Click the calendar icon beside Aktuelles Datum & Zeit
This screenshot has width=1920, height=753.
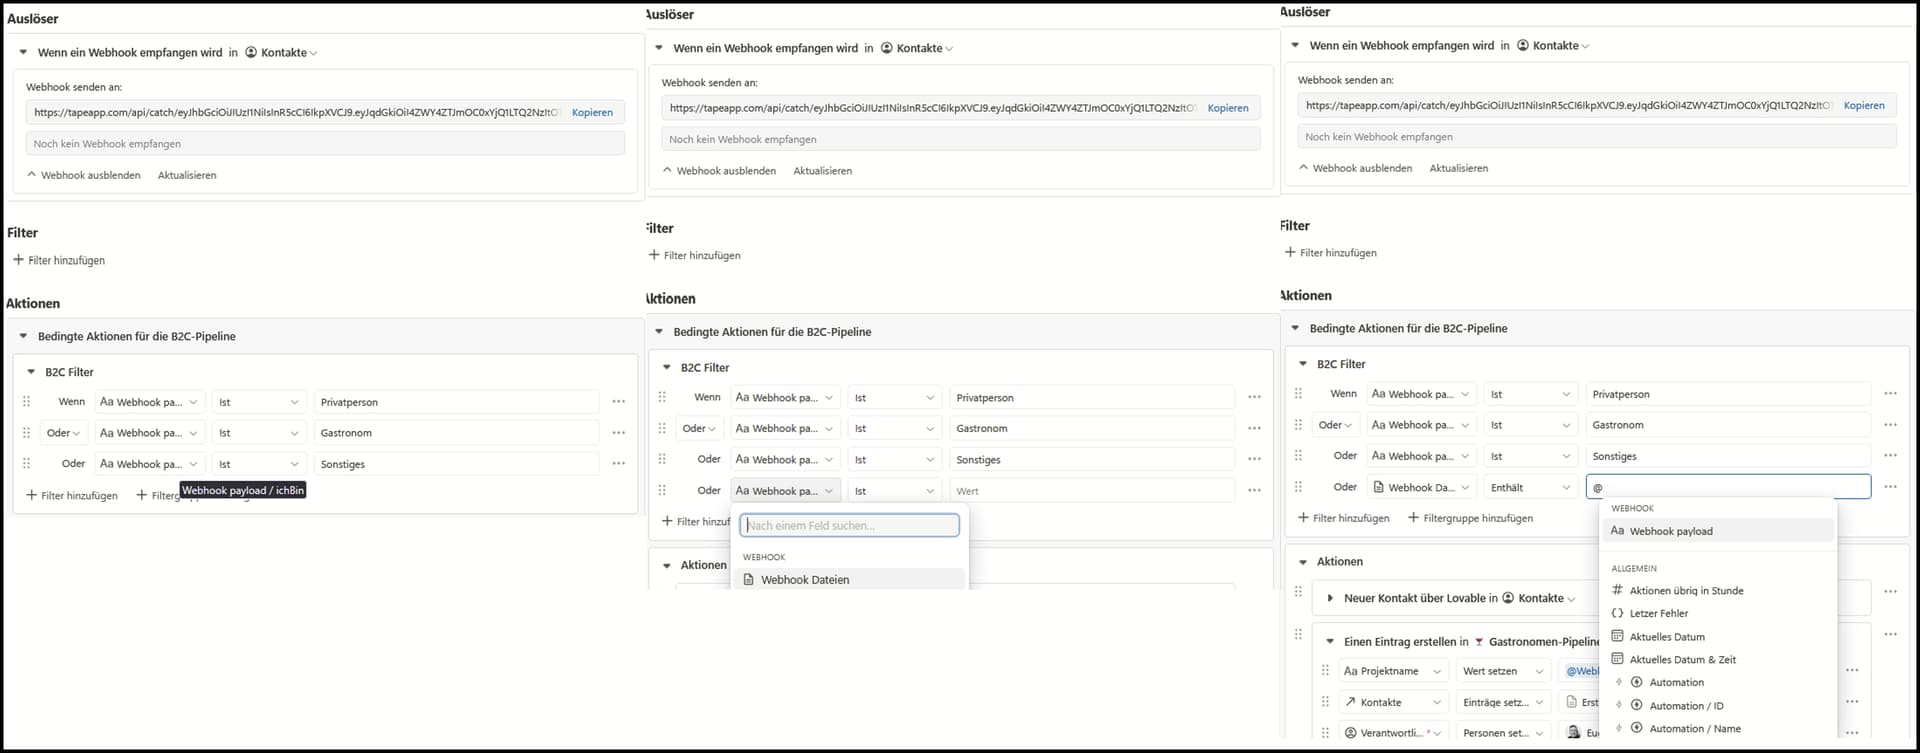click(x=1617, y=659)
